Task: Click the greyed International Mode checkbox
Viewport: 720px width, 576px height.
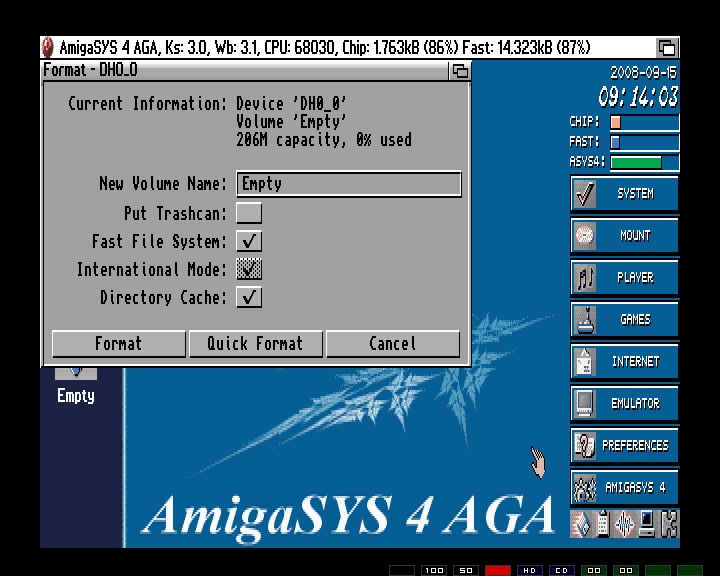Action: point(249,269)
